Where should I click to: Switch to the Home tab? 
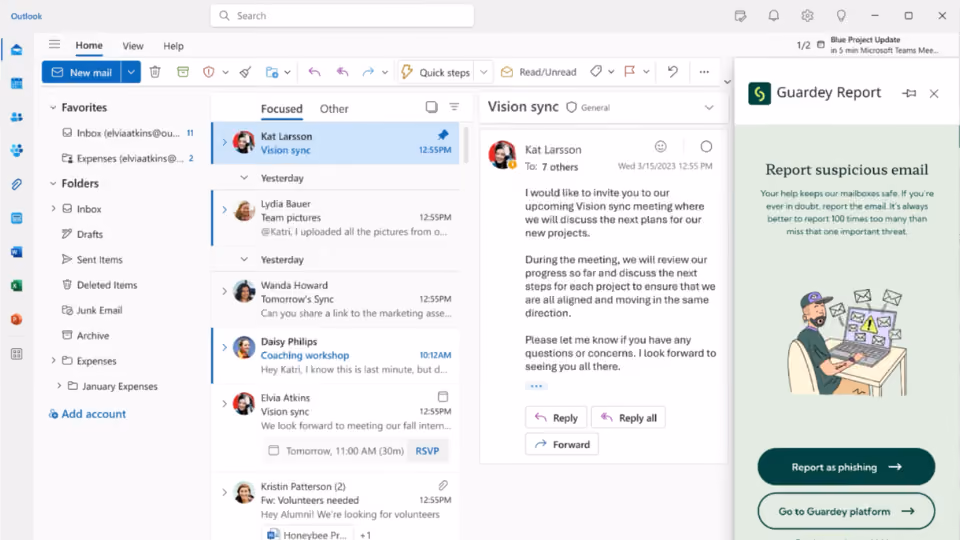(89, 45)
